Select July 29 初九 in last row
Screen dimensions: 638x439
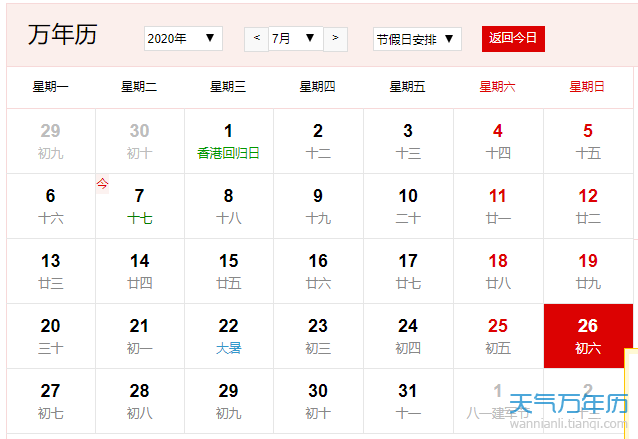point(229,402)
